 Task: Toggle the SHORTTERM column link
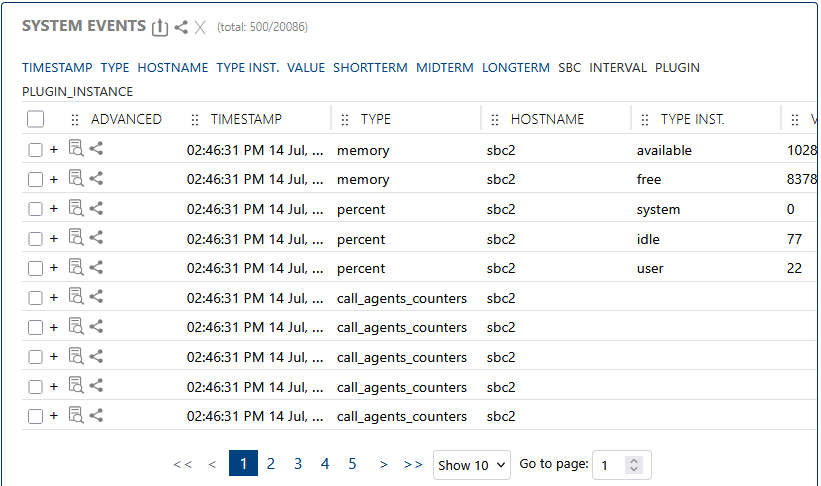pyautogui.click(x=370, y=68)
